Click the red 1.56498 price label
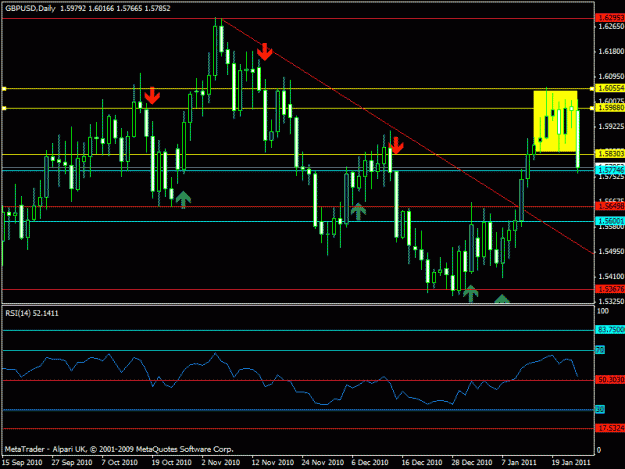Screen dimensions: 625x469 pos(610,206)
